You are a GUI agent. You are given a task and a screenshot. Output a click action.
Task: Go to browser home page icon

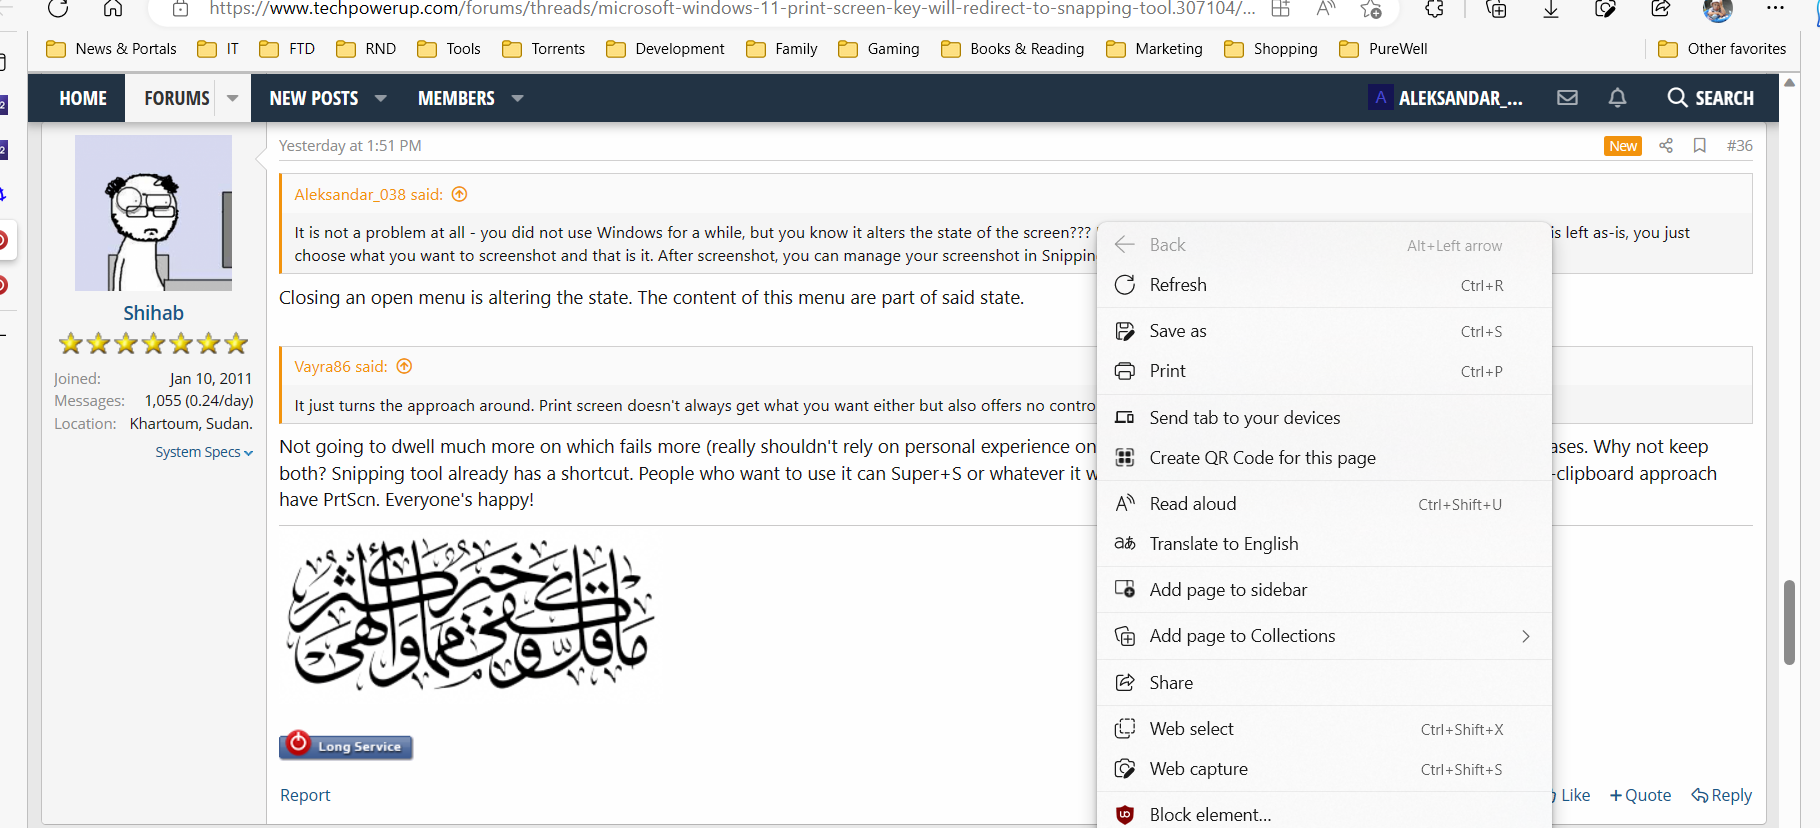pyautogui.click(x=113, y=9)
